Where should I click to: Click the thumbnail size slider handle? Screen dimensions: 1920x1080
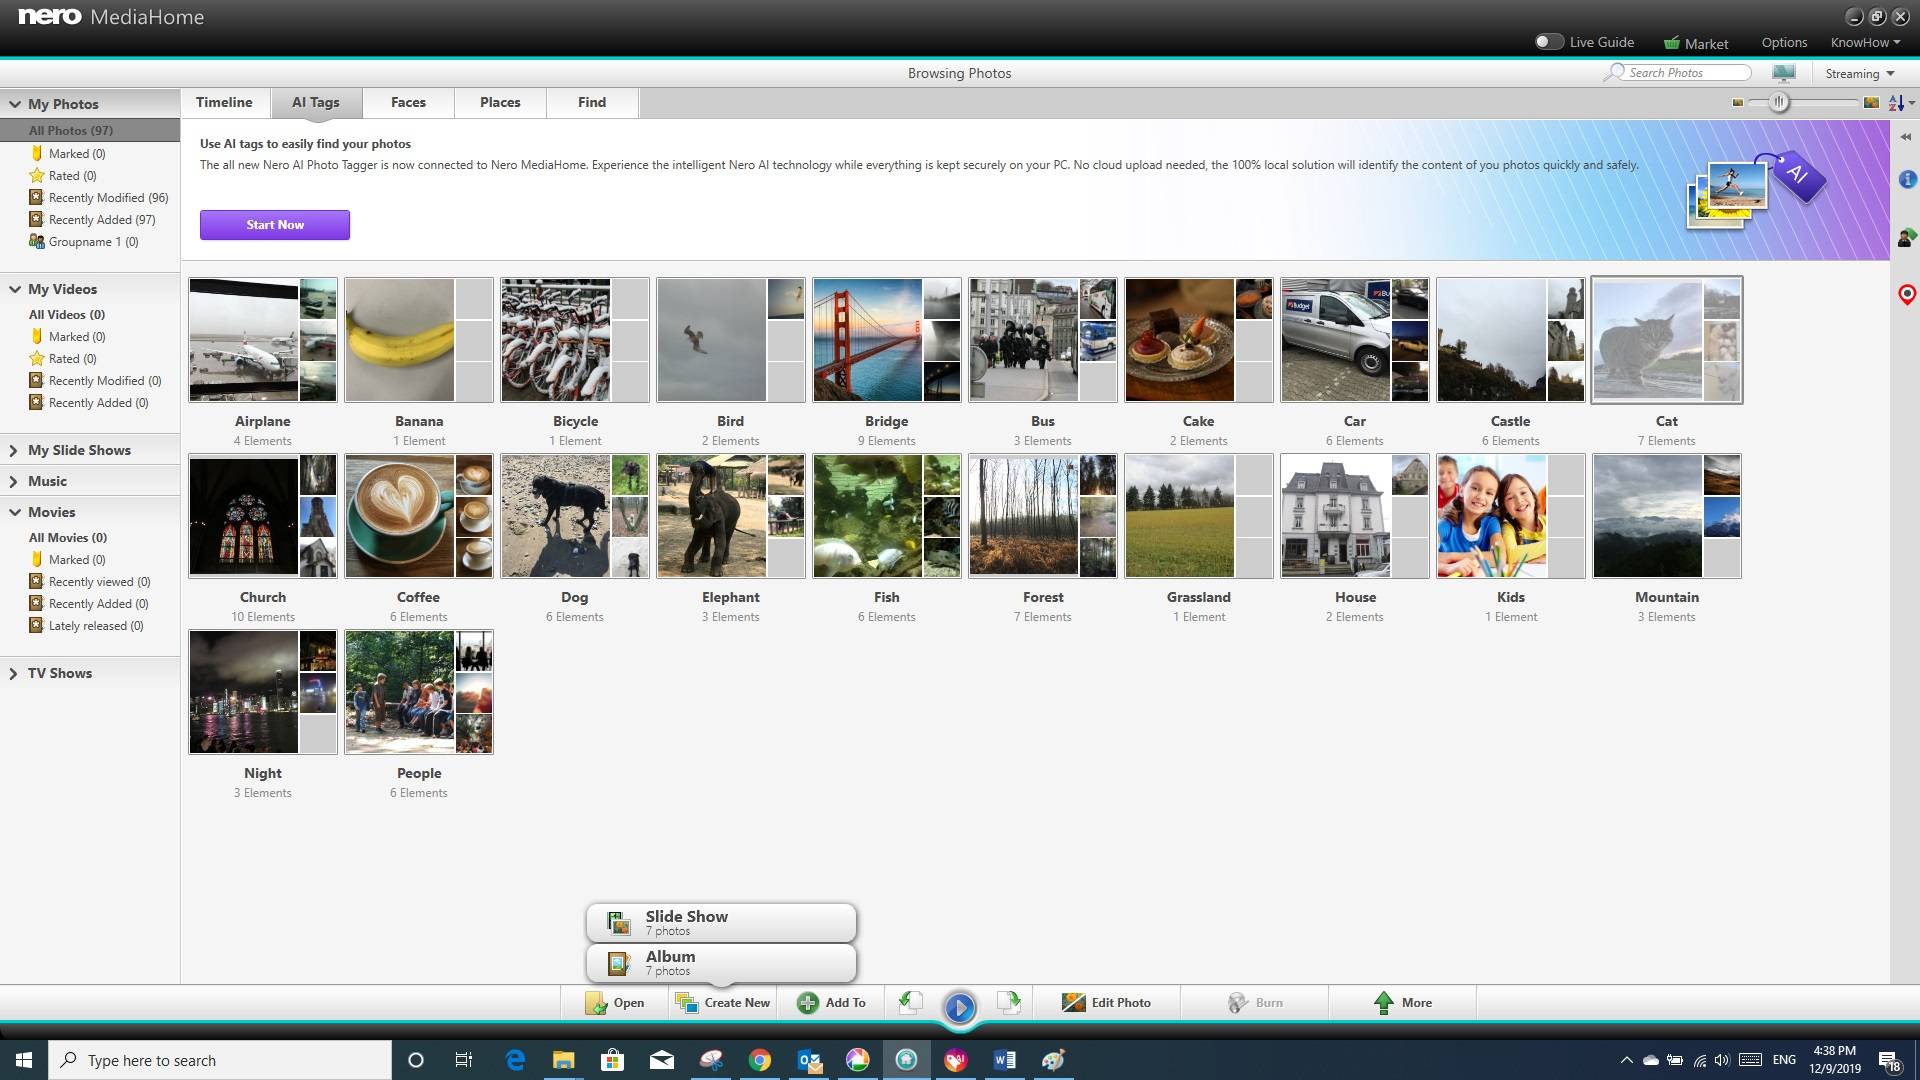[1779, 102]
